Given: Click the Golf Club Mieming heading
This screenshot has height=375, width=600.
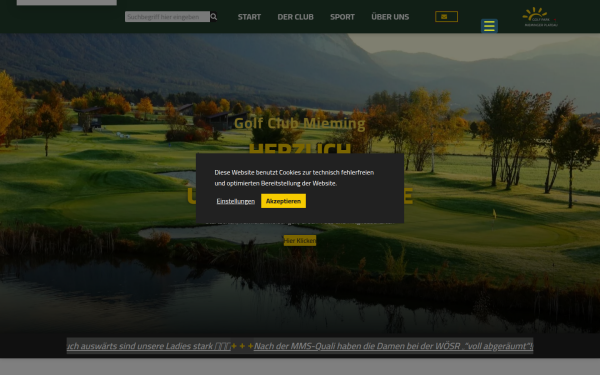Looking at the screenshot, I should [x=300, y=124].
